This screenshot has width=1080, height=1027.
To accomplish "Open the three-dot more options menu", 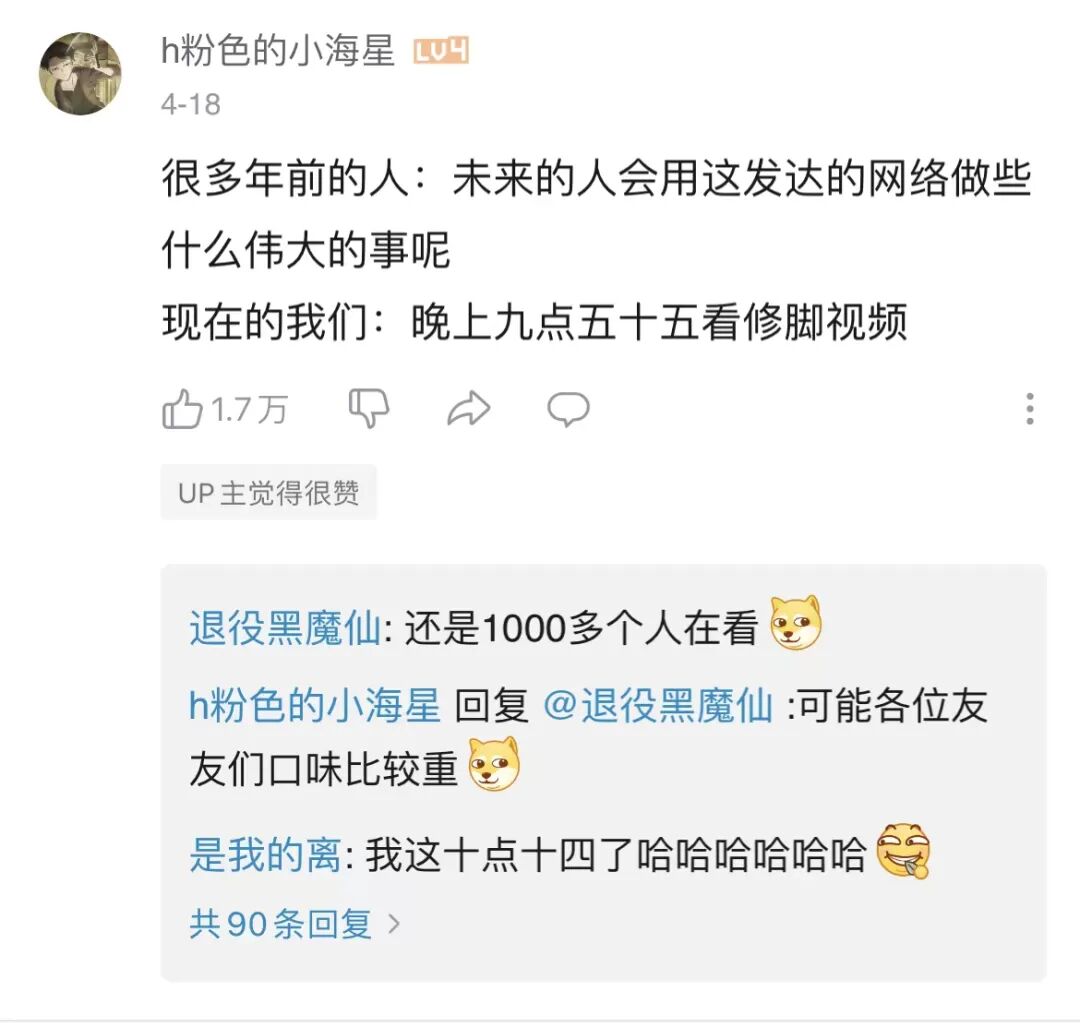I will coord(1030,409).
